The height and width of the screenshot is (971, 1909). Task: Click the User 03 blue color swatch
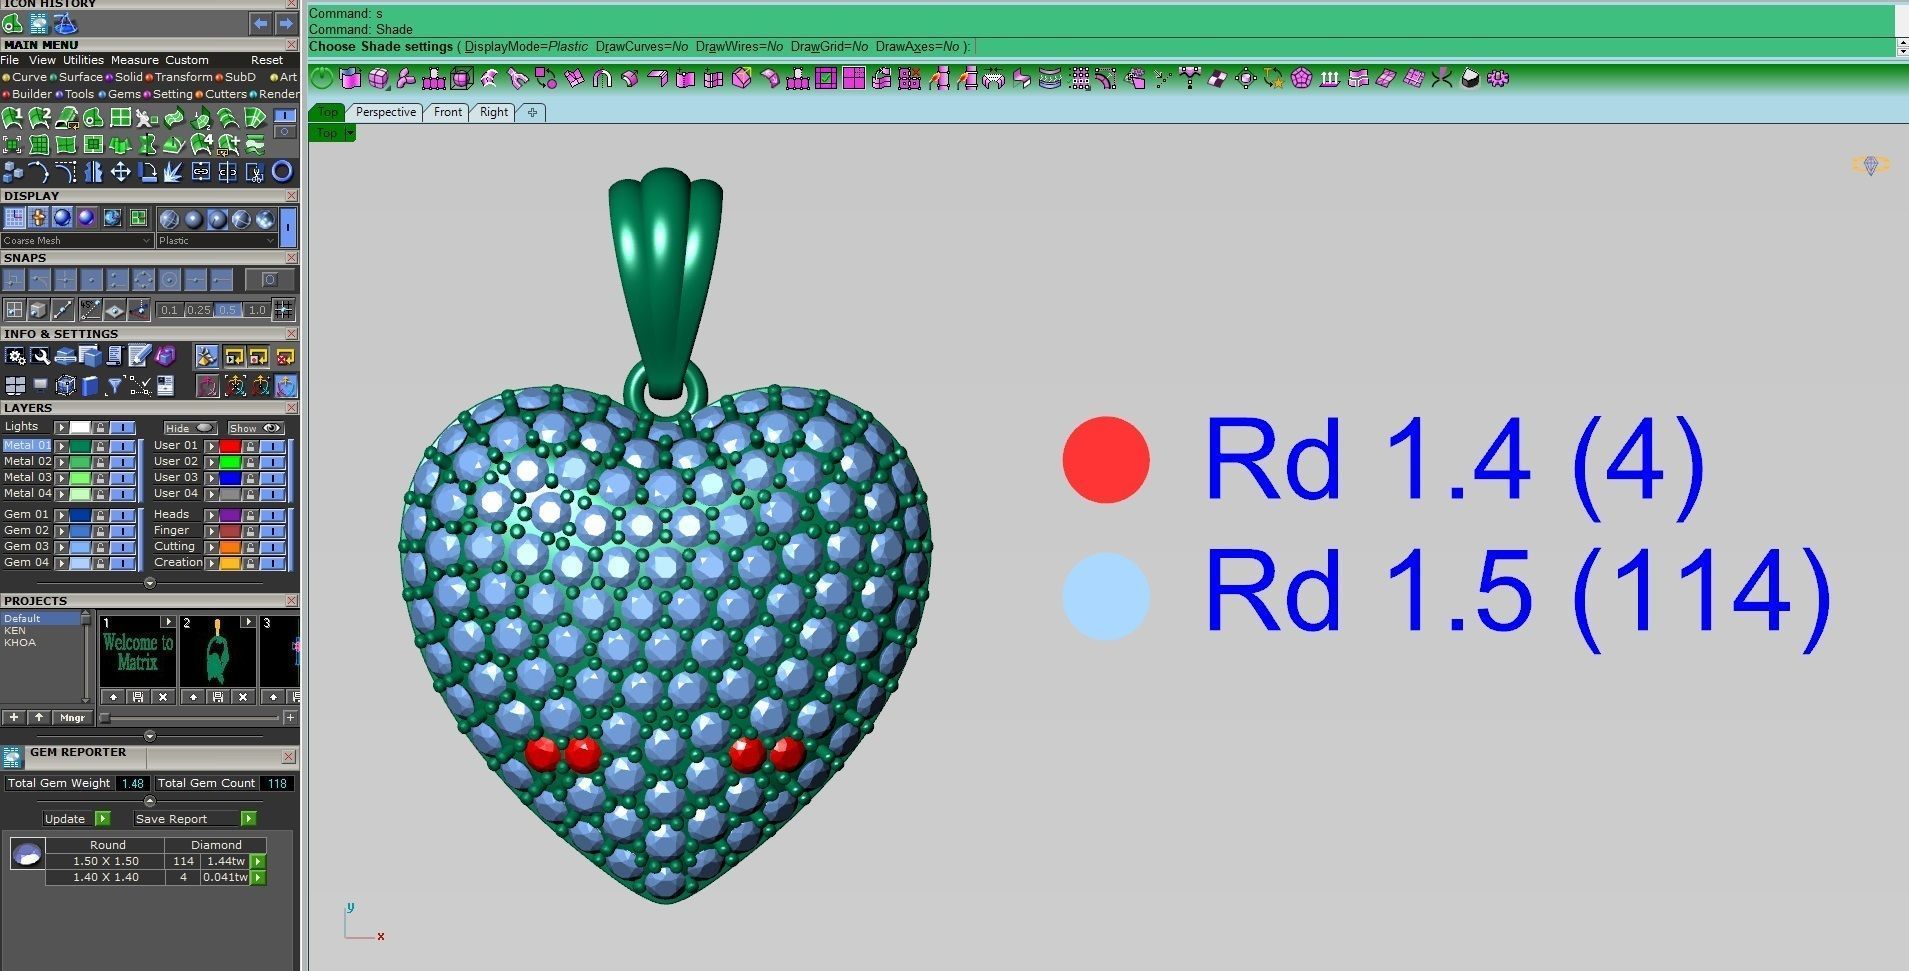pos(230,478)
